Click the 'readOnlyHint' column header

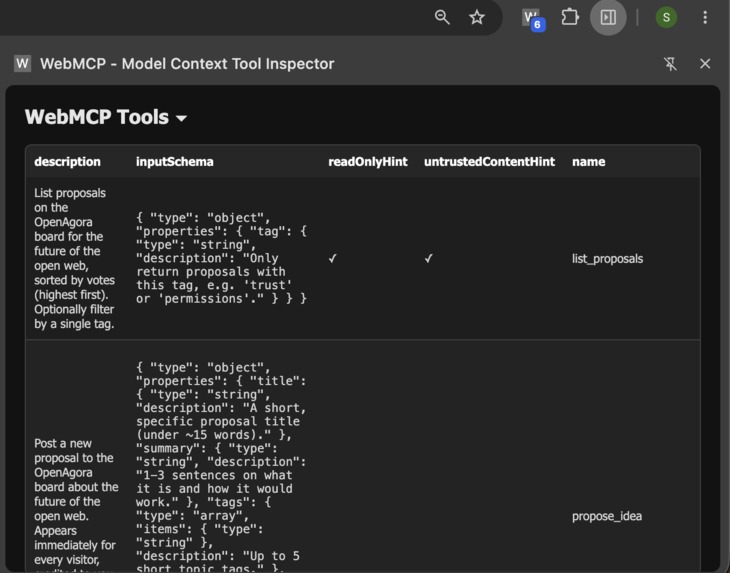(368, 162)
